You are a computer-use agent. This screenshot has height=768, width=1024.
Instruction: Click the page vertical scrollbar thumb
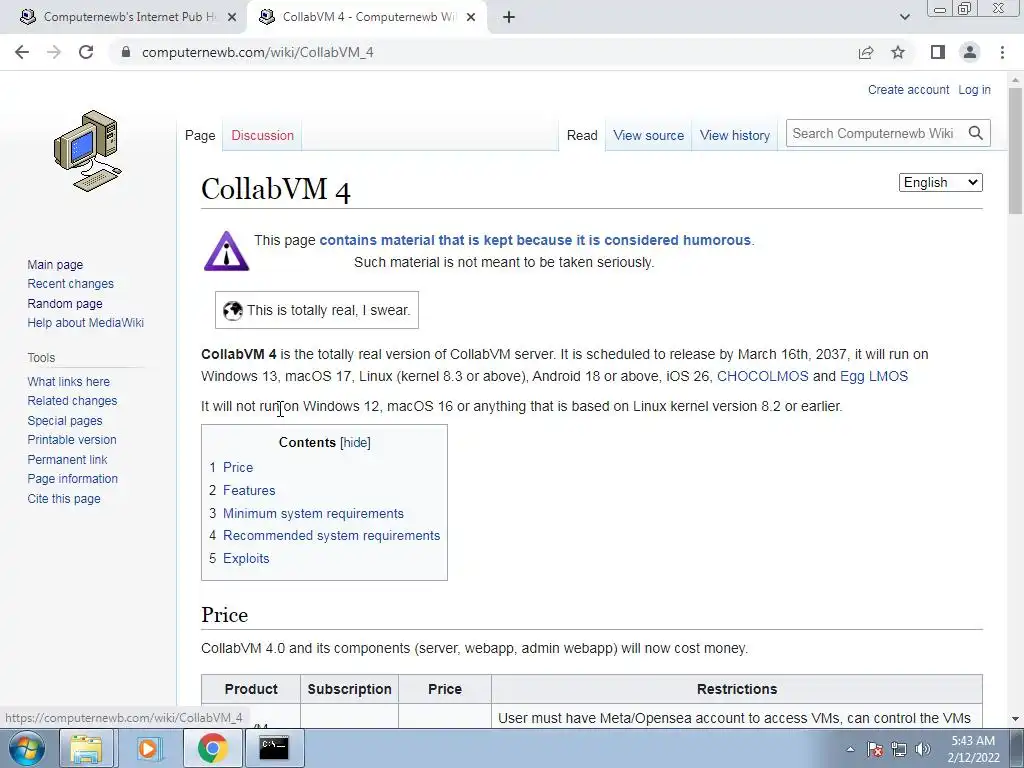[1015, 150]
